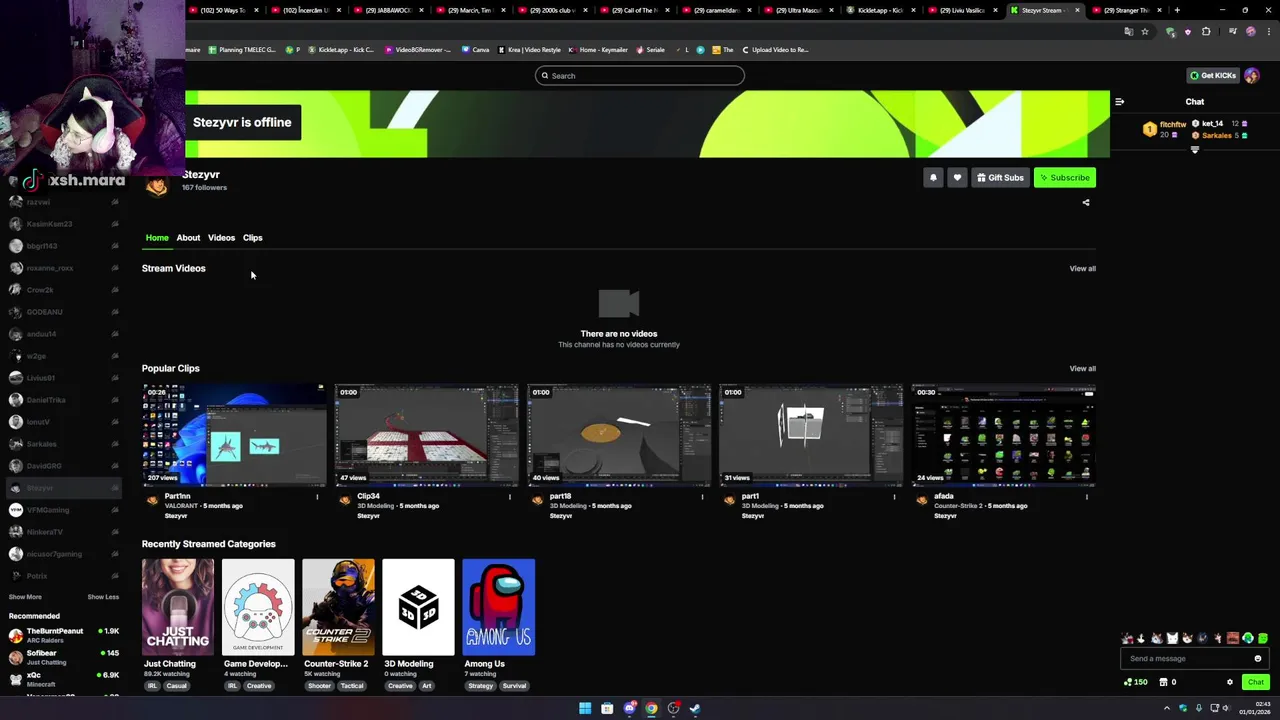
Task: Click the Show Less link in sidebar
Action: pos(103,597)
